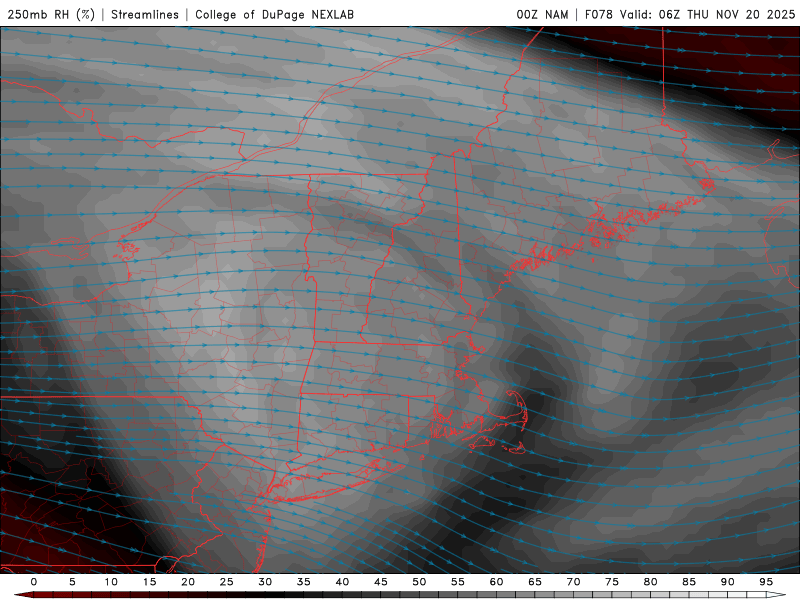
Task: Click the 95 value on color scale
Action: coord(765,582)
